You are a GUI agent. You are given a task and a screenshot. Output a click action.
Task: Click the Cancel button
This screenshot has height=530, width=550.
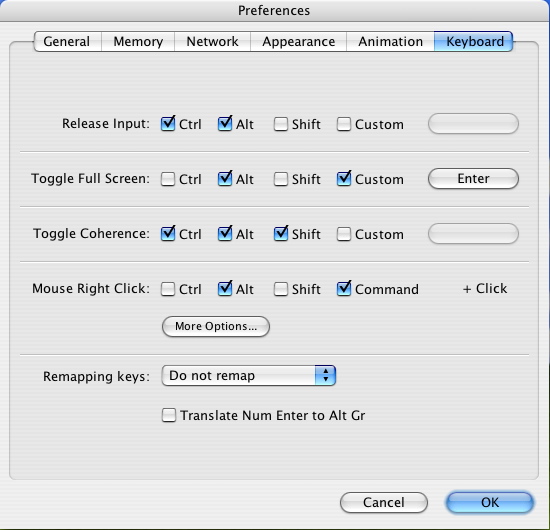tap(384, 502)
